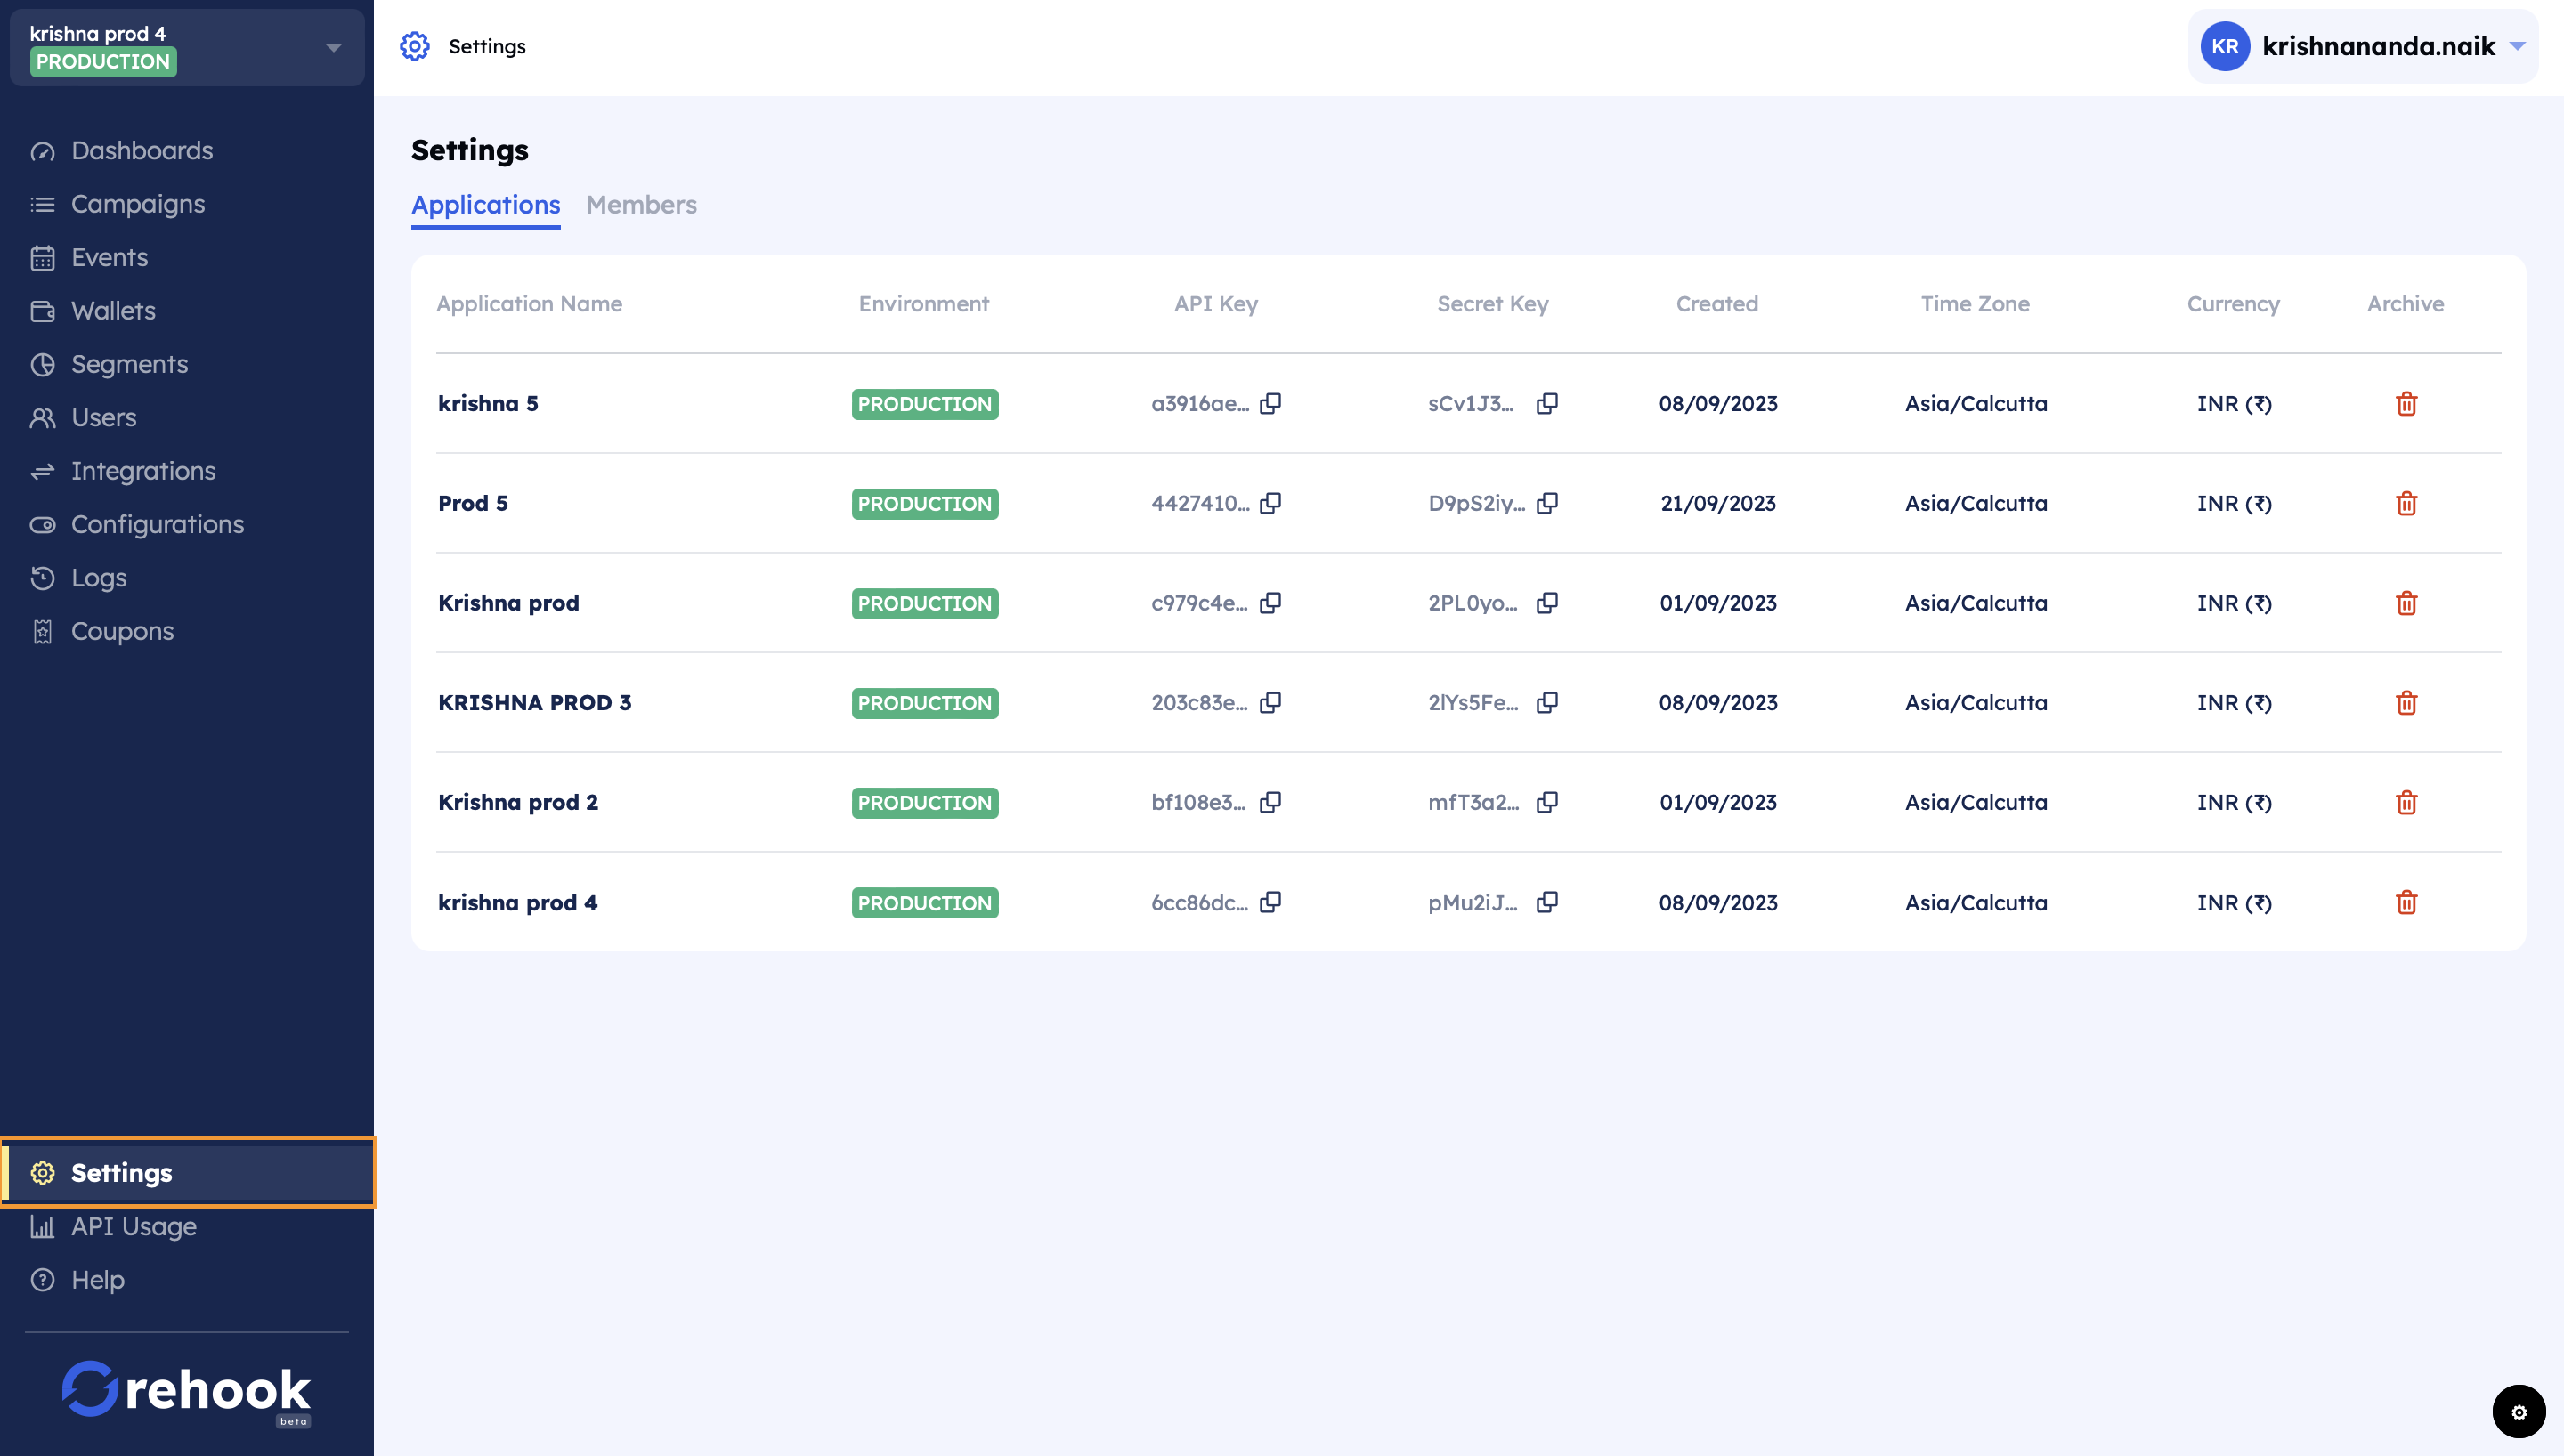Click the Prod 5 application name

pyautogui.click(x=473, y=503)
